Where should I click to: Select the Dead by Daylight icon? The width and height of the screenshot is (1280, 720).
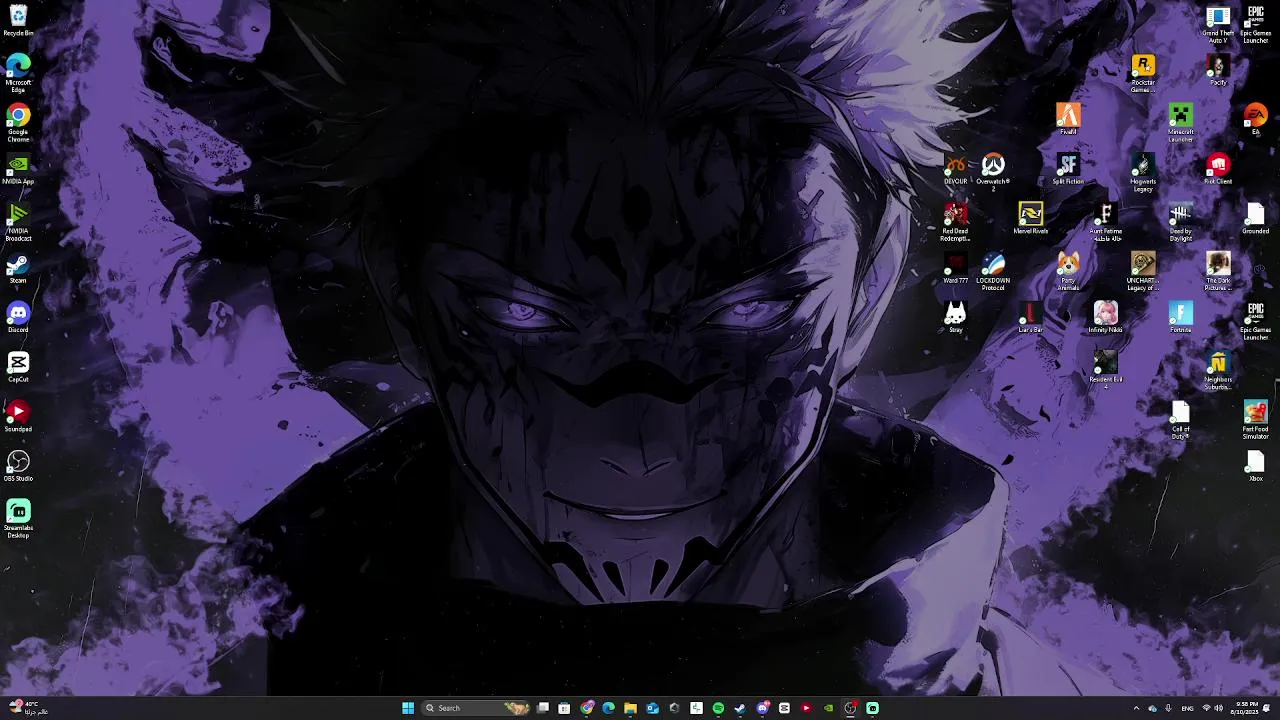click(1181, 222)
